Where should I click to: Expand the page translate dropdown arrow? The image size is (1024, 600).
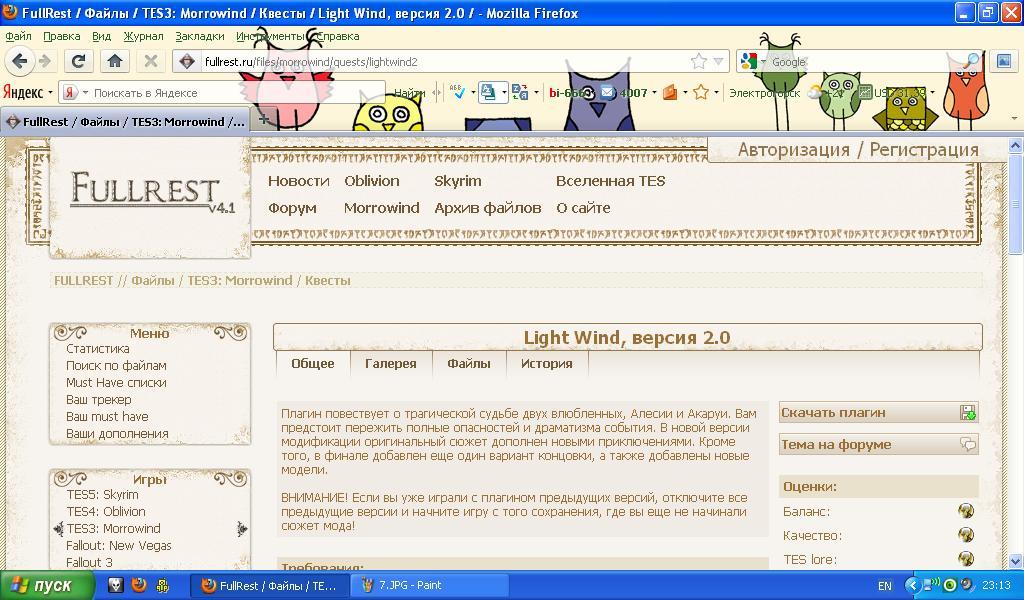[x=504, y=93]
